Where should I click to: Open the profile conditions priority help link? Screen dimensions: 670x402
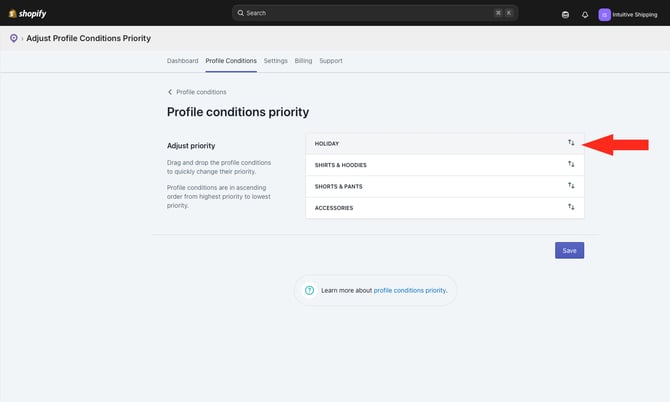point(410,290)
